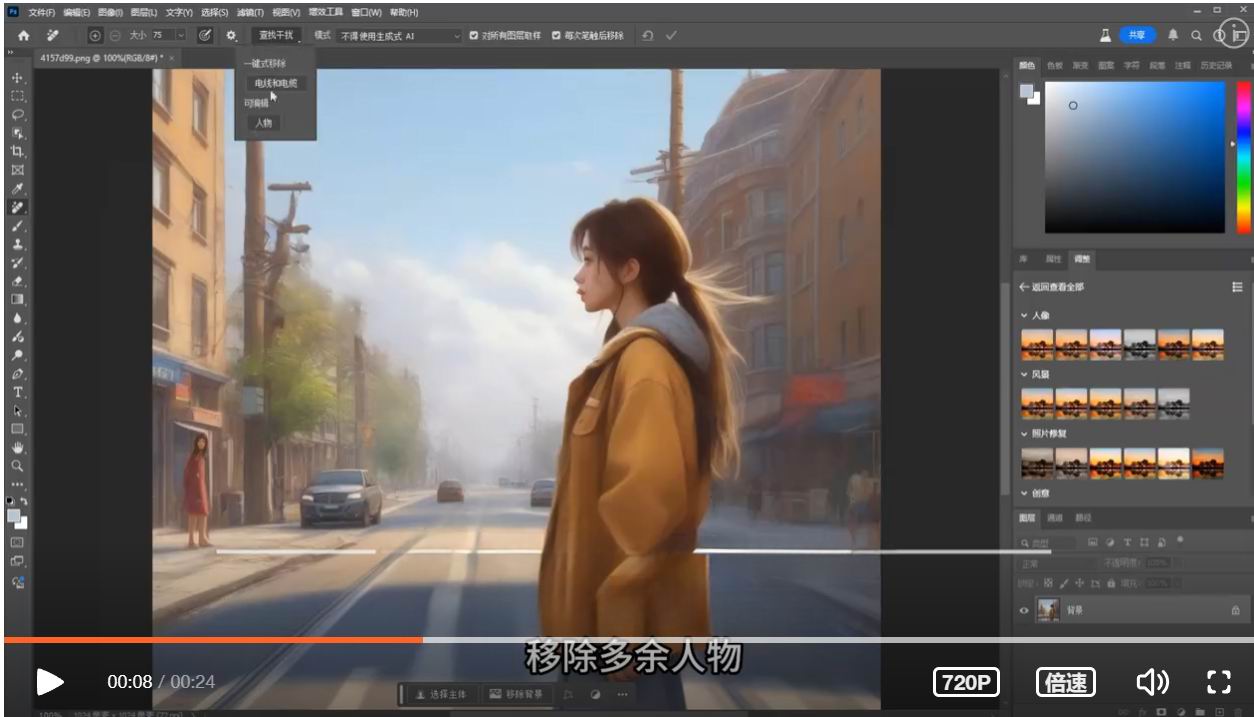Switch to the 历史记录 tab
This screenshot has height=717, width=1254.
point(1216,65)
